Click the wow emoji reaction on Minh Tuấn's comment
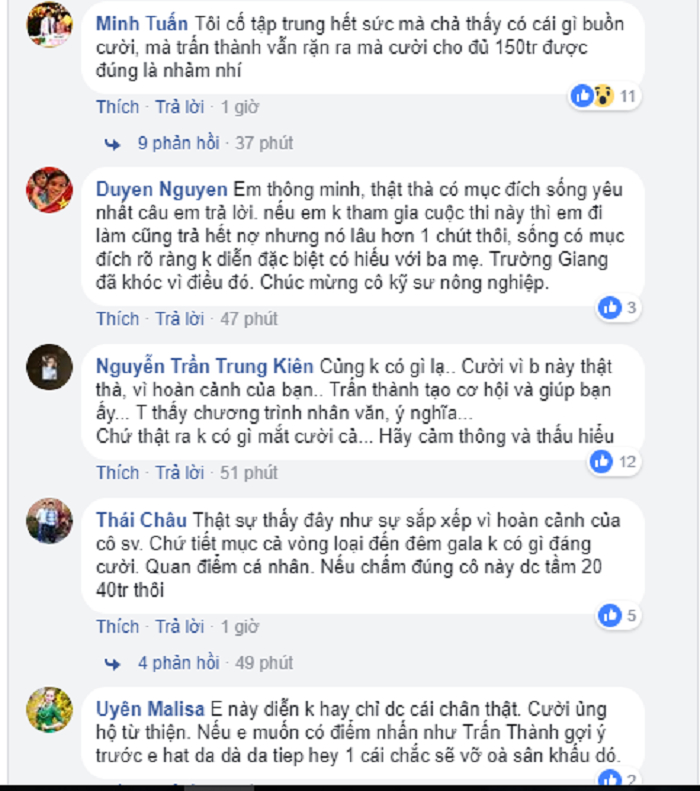Screen dimensions: 700x791 [603, 95]
